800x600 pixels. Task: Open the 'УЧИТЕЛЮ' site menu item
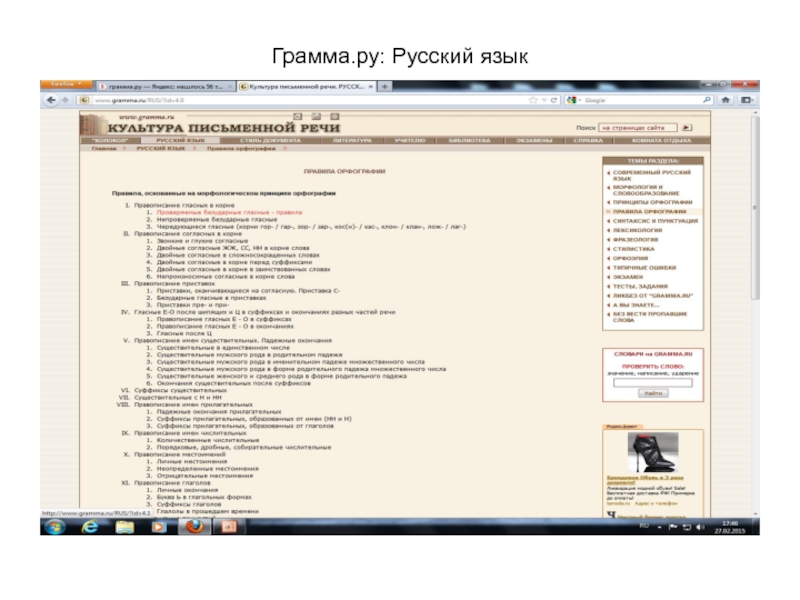410,140
